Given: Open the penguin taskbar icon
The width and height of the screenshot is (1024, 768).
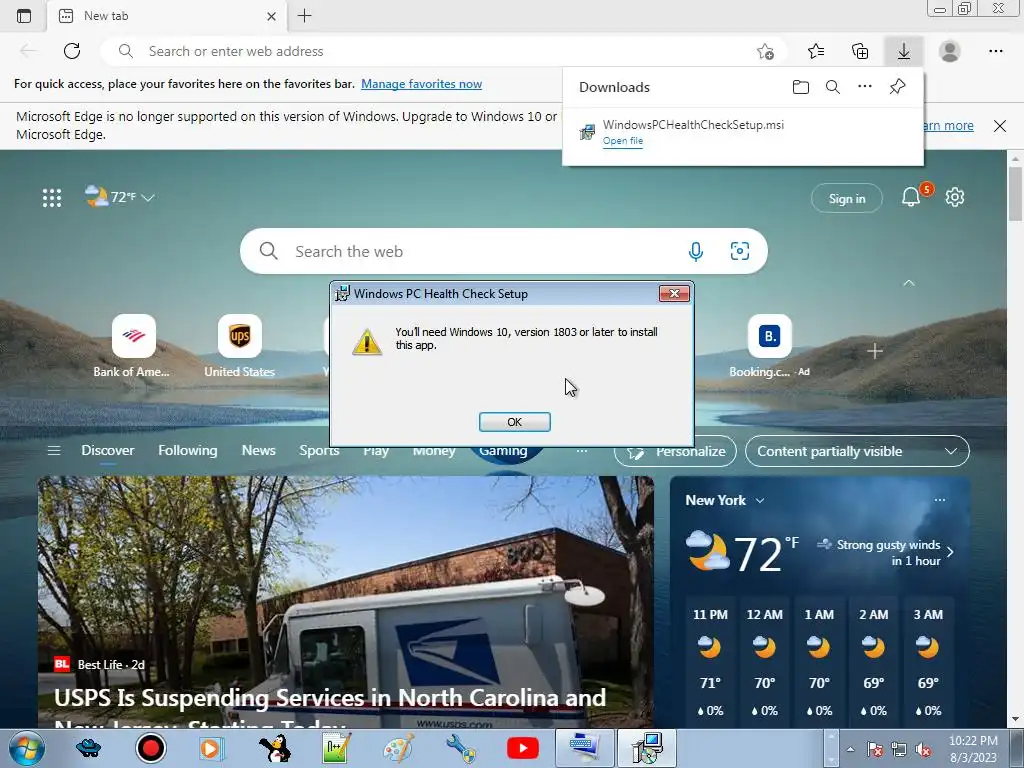Looking at the screenshot, I should [x=276, y=748].
